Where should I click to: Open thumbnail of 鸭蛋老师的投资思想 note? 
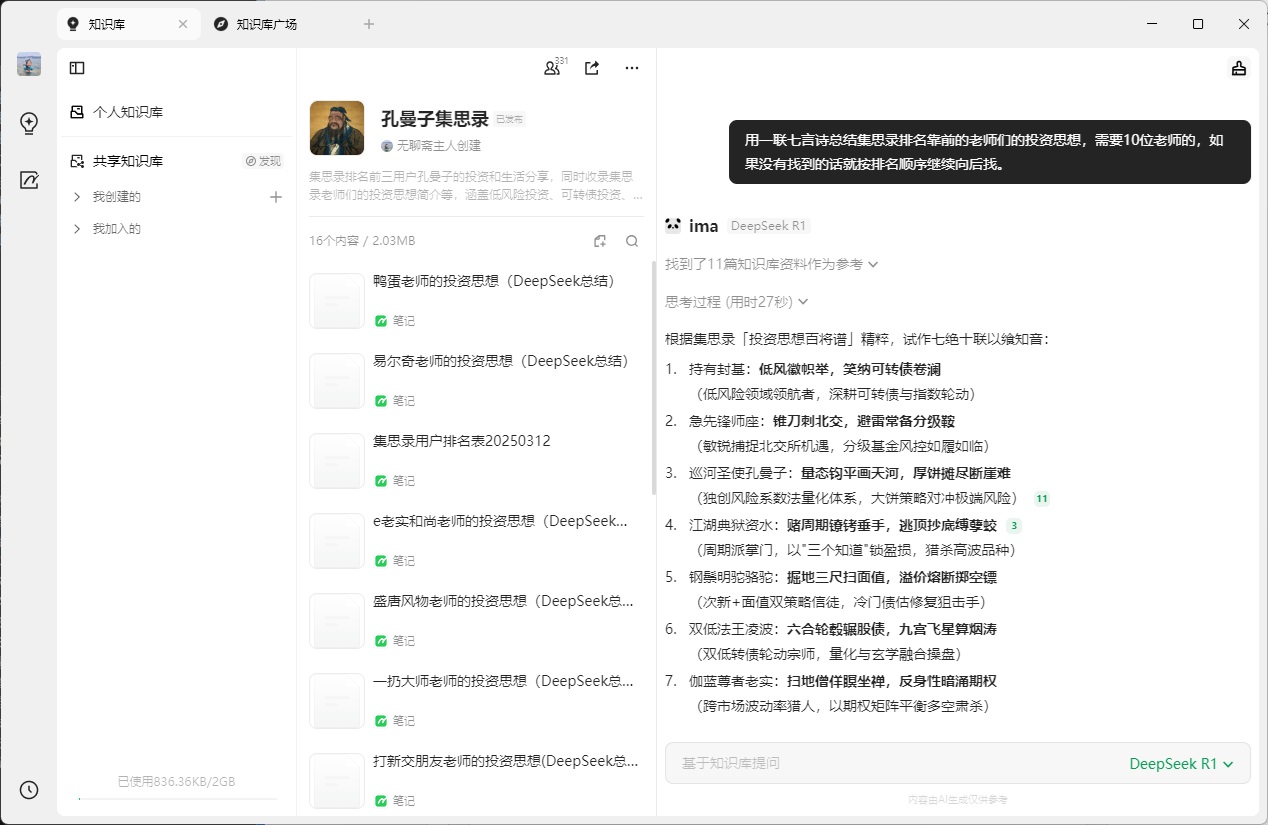[337, 301]
